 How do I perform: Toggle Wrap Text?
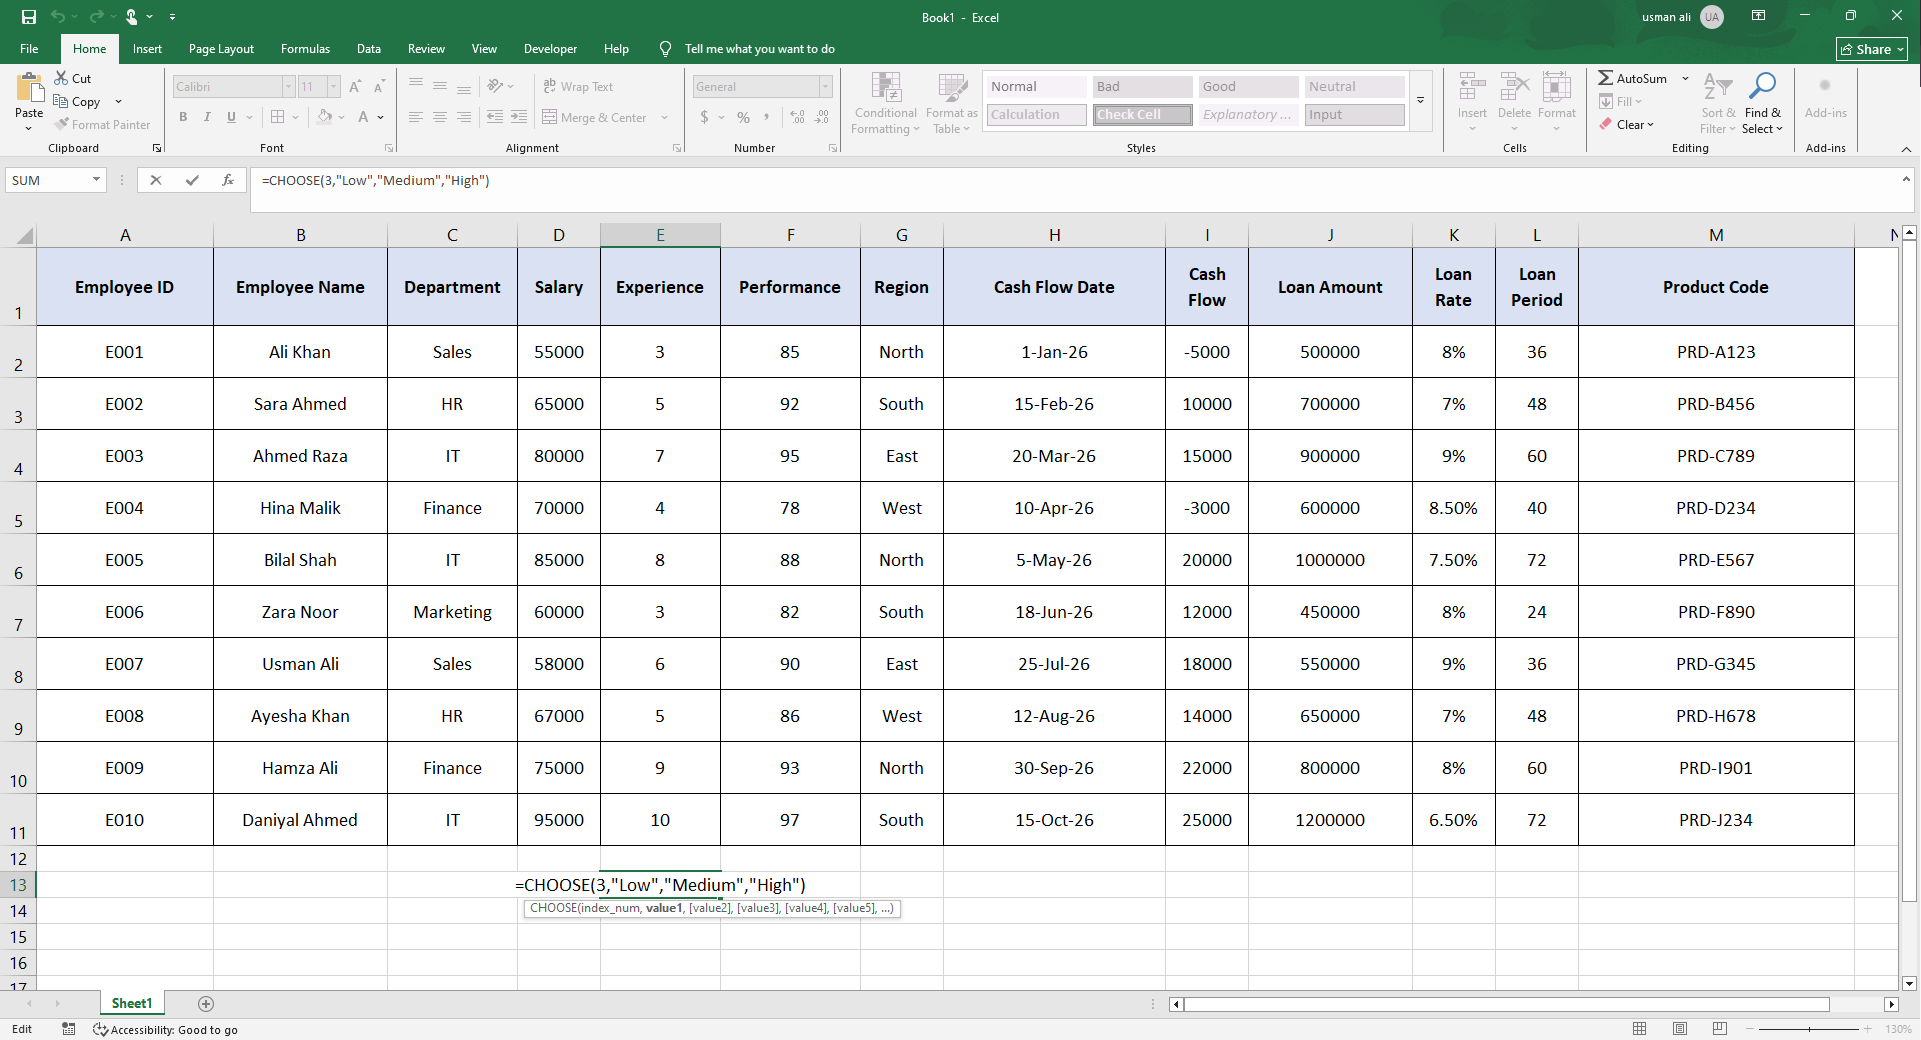point(578,87)
